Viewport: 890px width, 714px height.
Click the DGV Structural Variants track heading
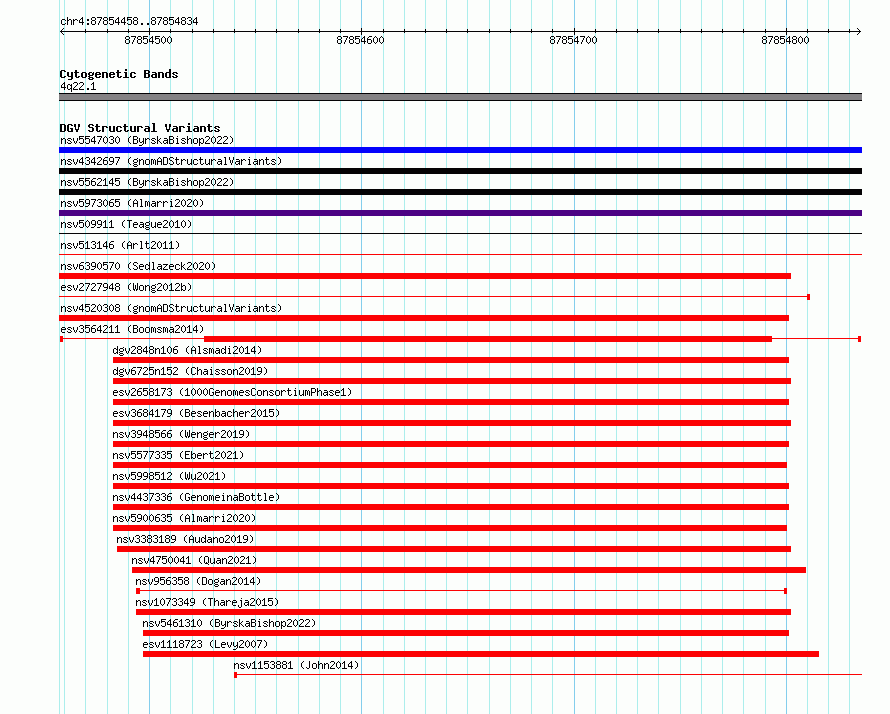pos(140,128)
